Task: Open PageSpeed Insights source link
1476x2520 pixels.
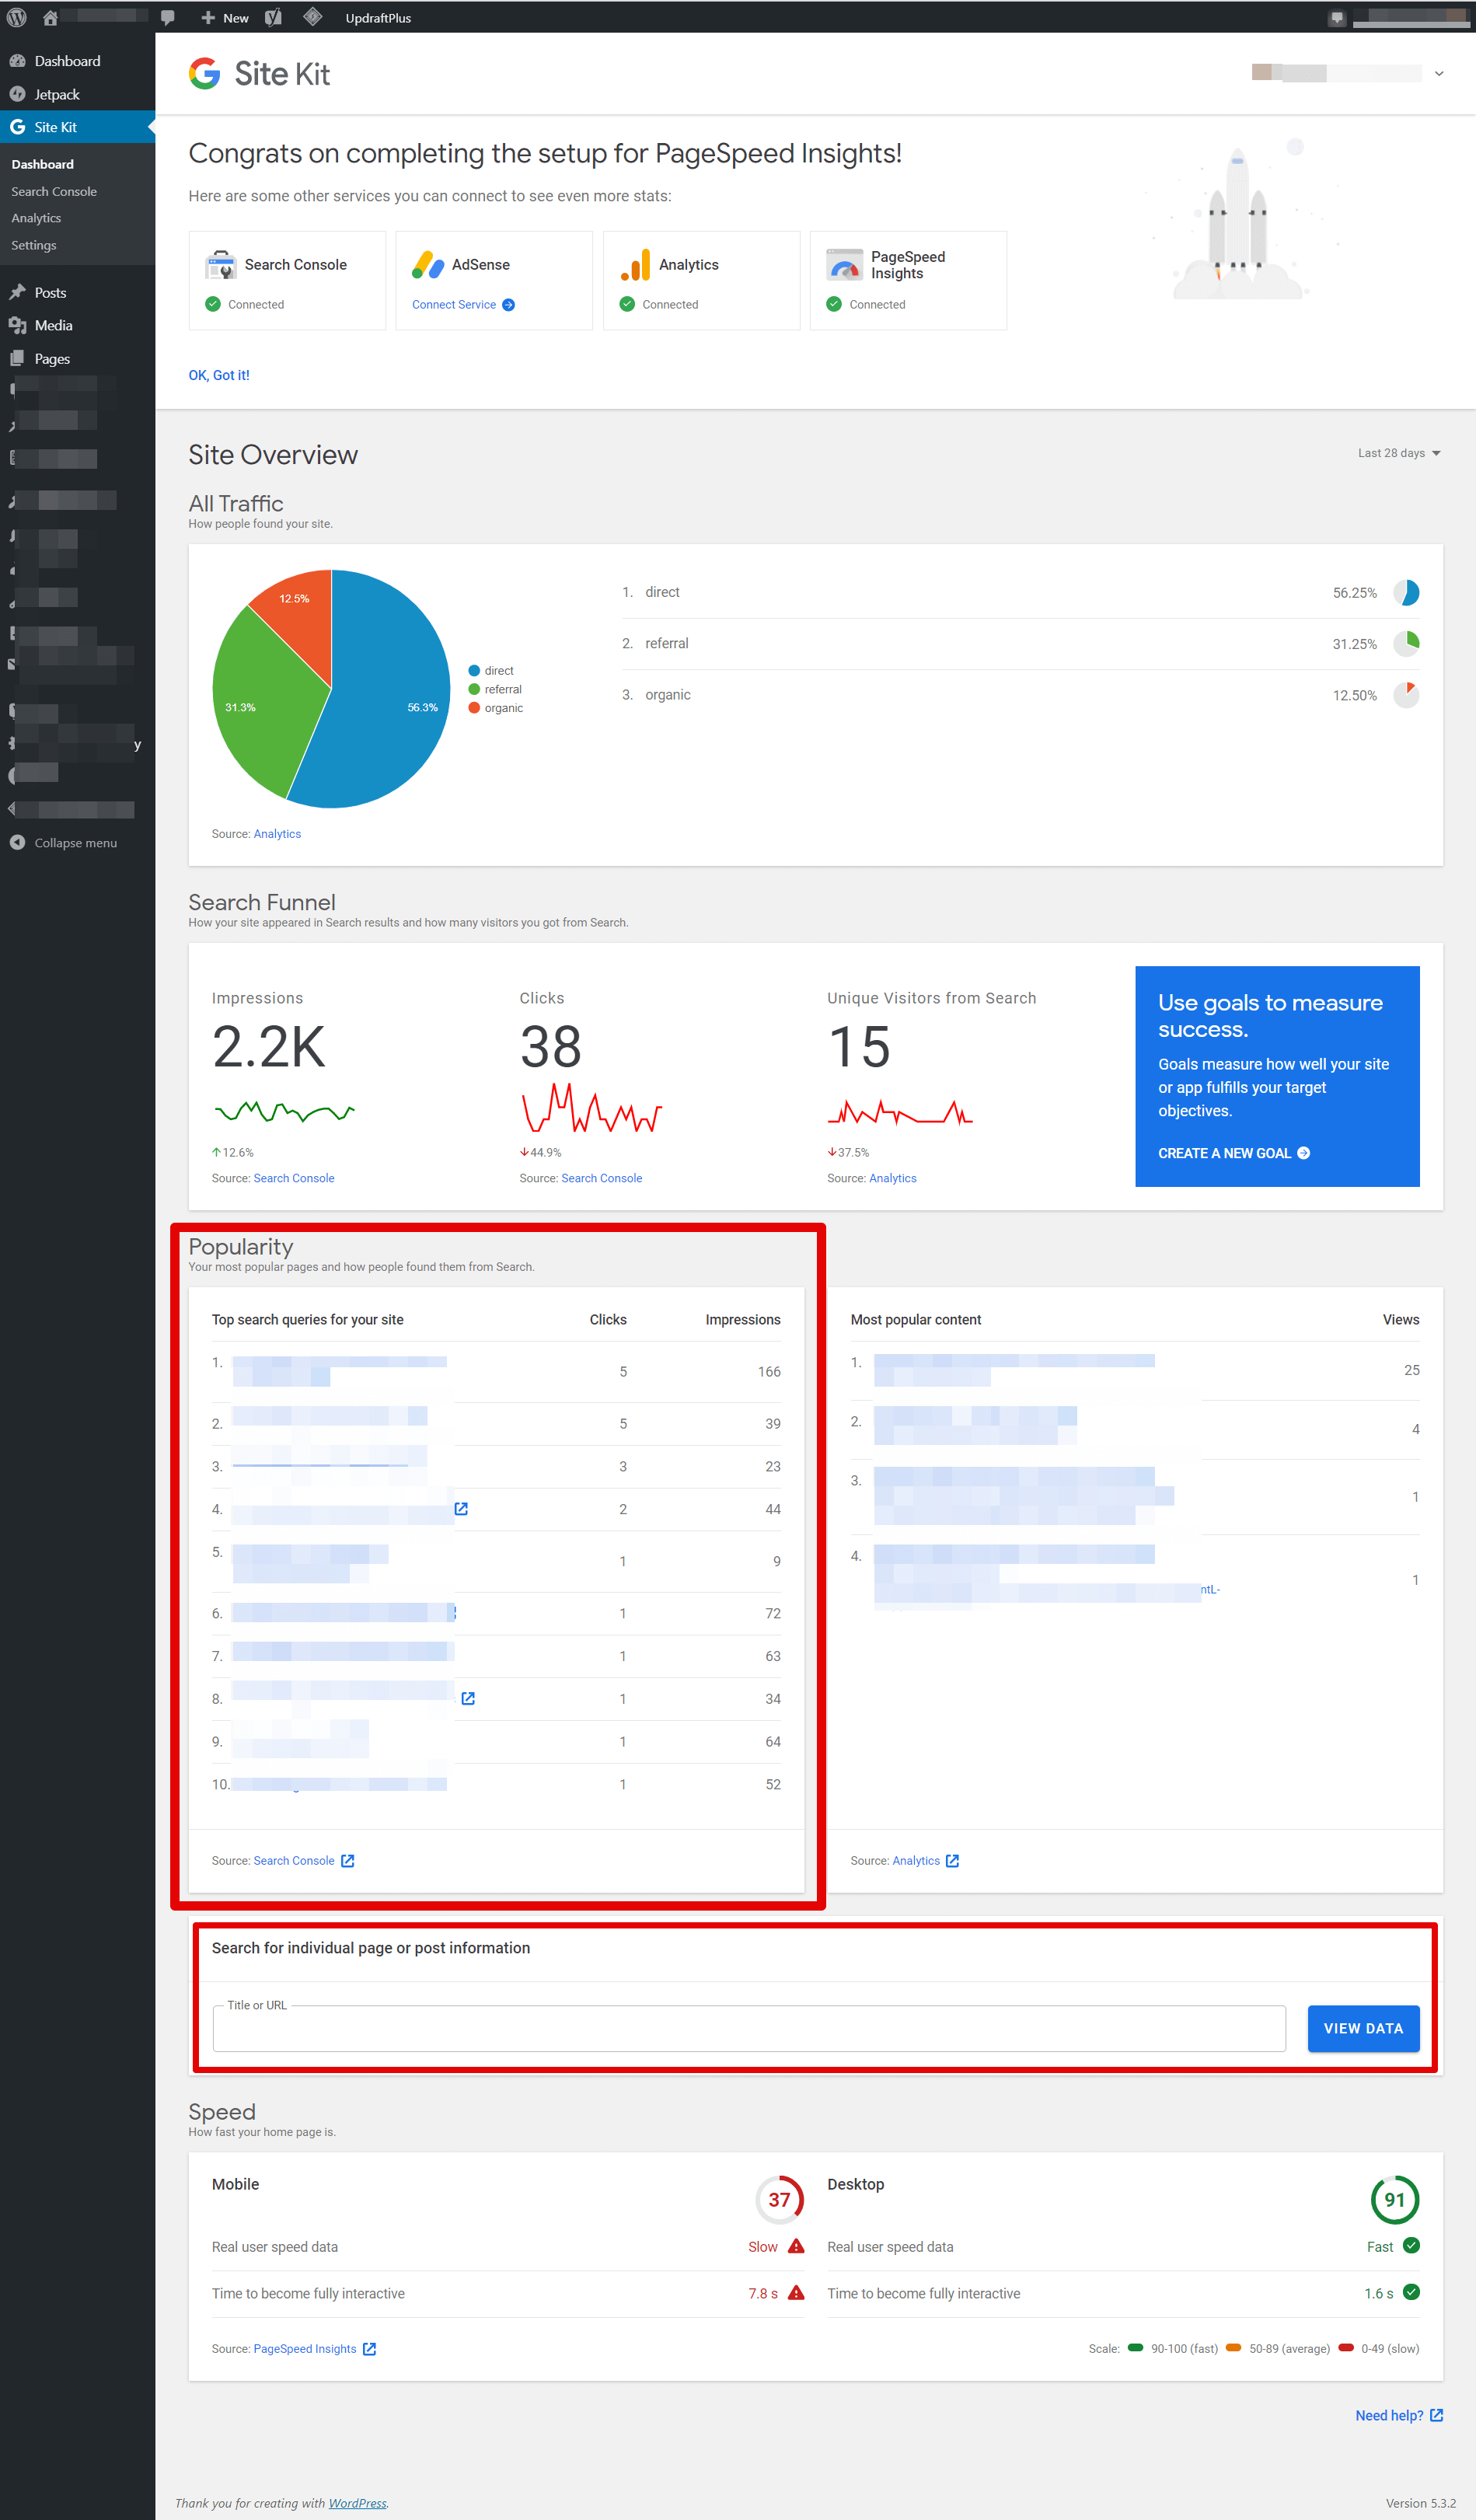Action: [x=305, y=2348]
